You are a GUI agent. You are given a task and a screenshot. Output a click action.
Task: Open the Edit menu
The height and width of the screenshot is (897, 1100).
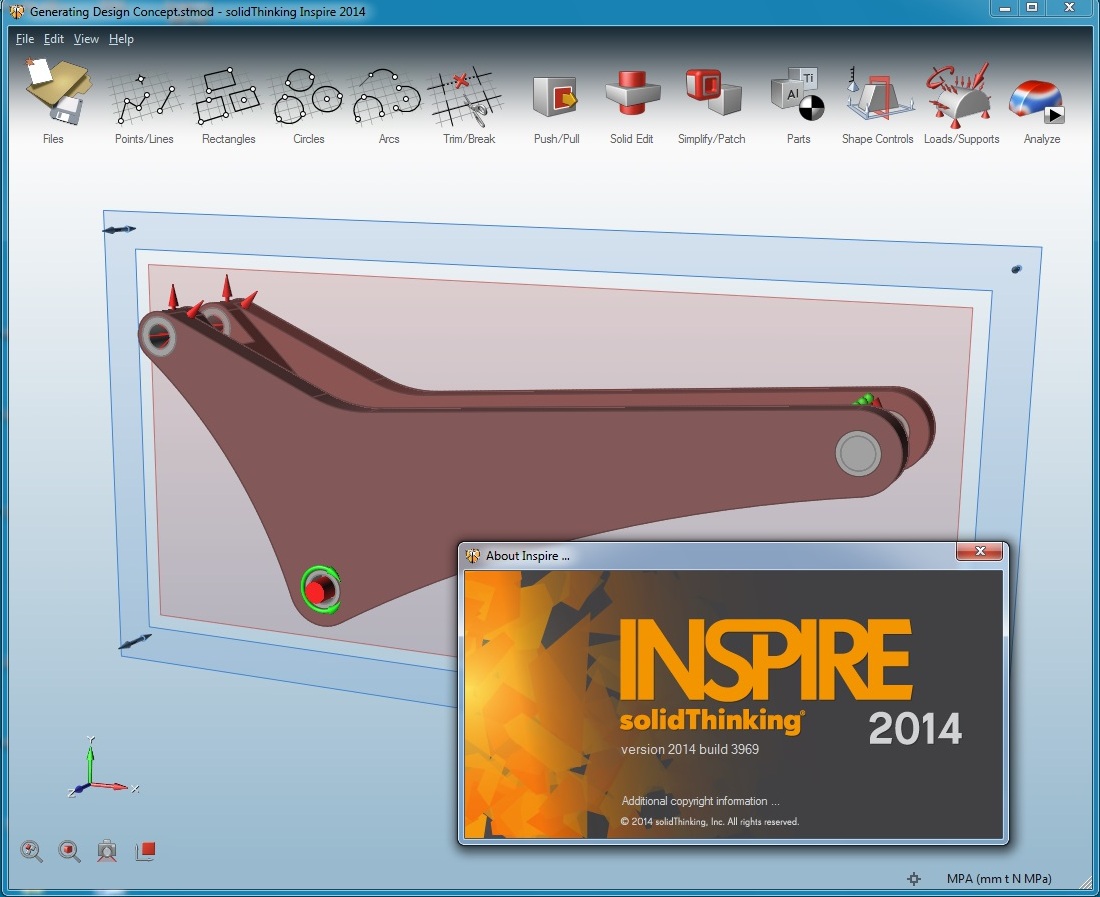point(53,39)
